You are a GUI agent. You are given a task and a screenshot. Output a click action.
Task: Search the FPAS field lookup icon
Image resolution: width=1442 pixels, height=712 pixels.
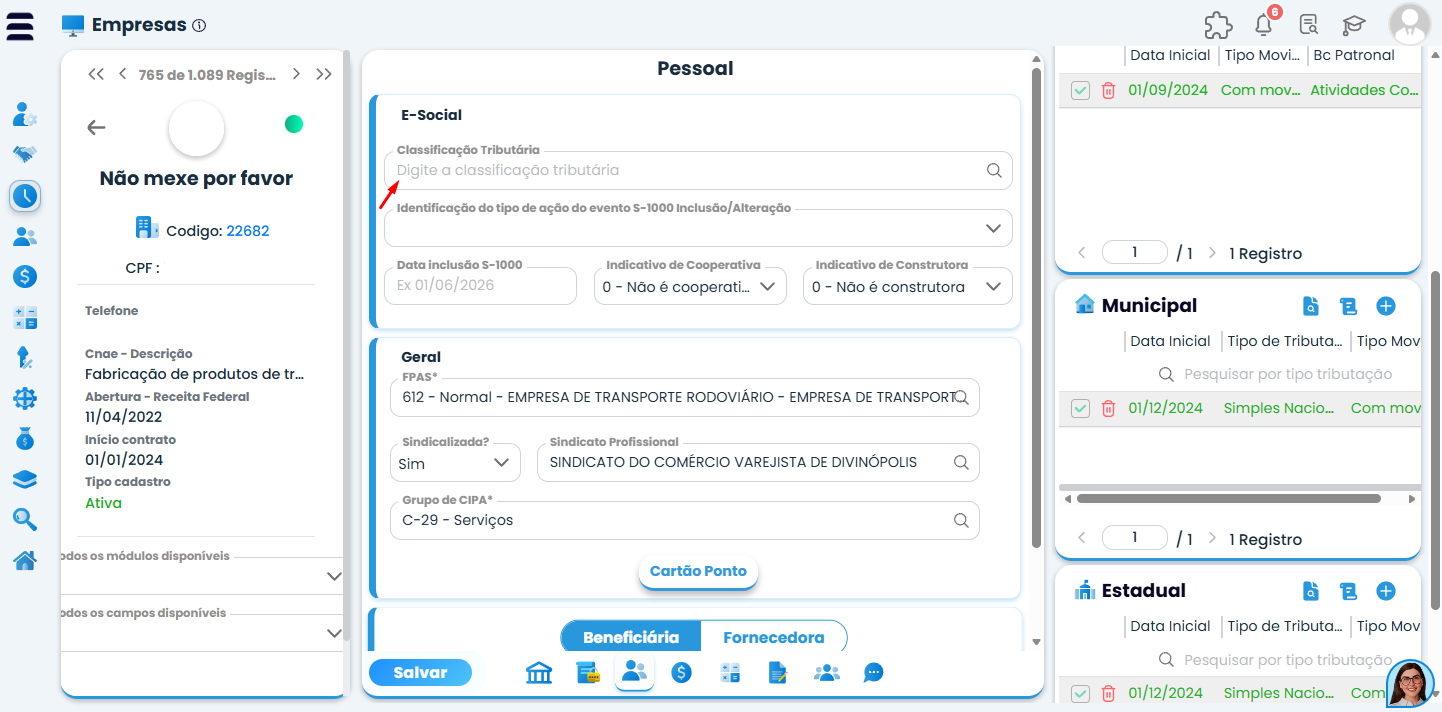(x=961, y=397)
